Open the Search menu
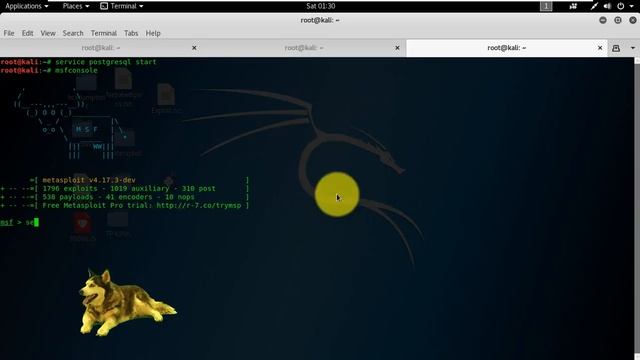The image size is (640, 360). coord(73,33)
